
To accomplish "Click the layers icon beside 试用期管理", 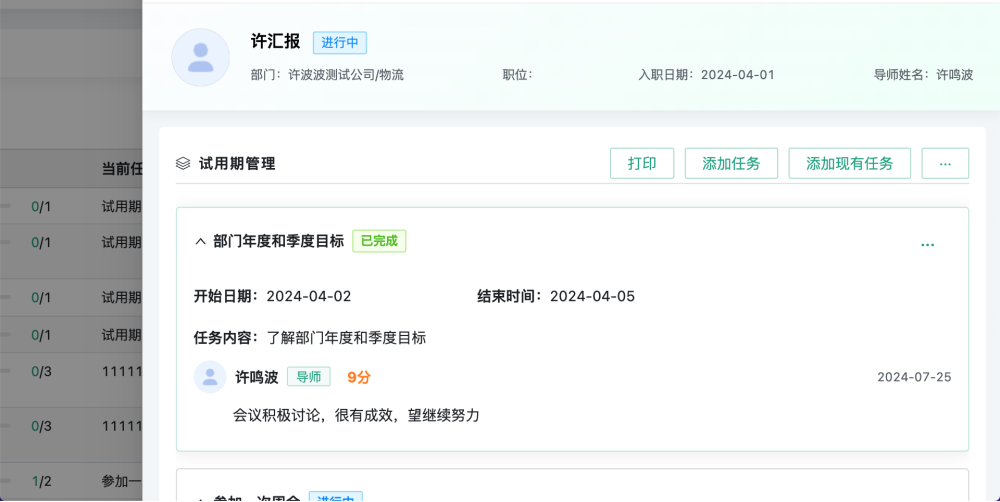I will 183,163.
